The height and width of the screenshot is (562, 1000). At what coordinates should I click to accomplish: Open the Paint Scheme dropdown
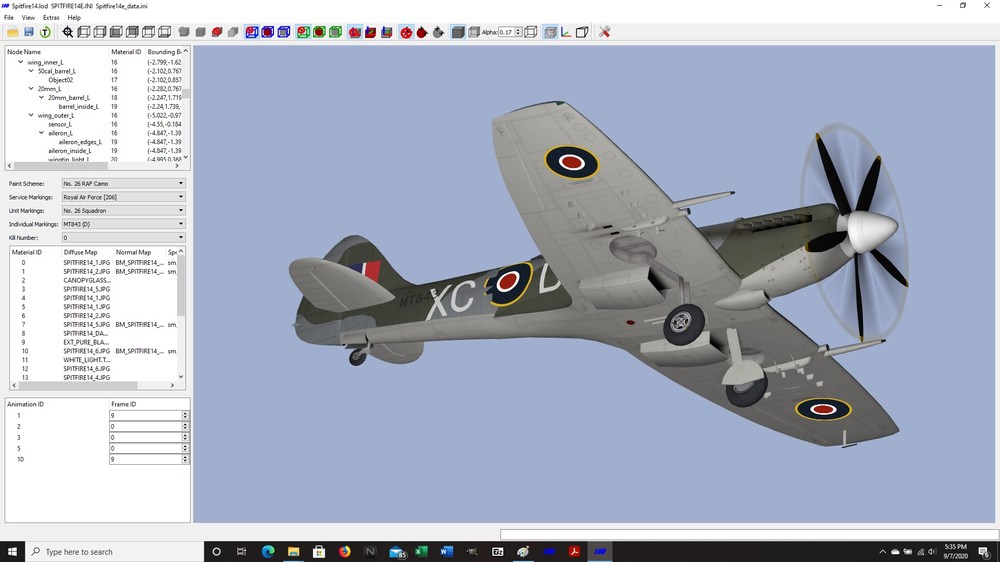(x=123, y=184)
